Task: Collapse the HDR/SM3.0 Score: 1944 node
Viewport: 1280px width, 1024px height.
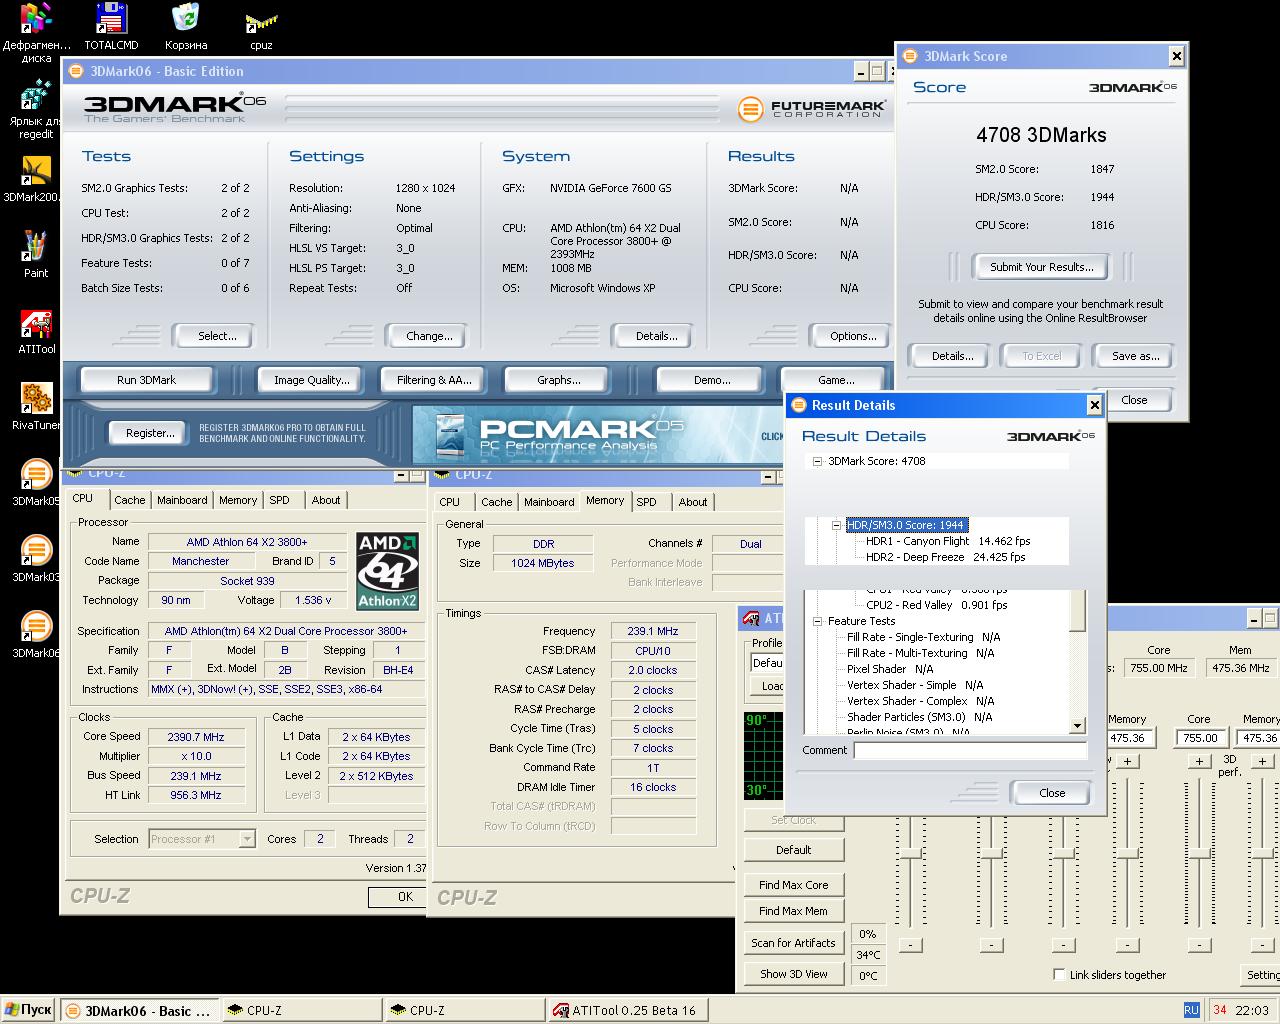Action: tap(836, 525)
